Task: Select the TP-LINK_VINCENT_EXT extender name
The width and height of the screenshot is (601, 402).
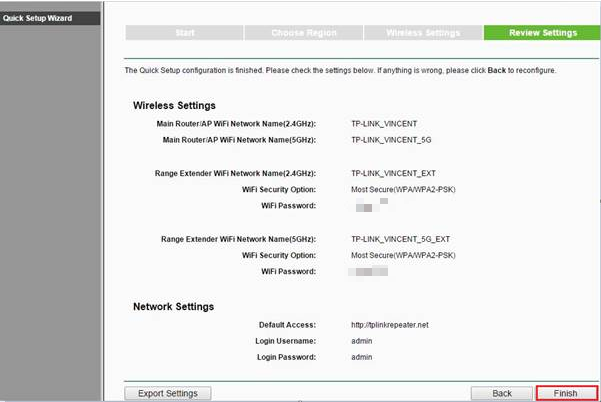Action: (x=397, y=173)
